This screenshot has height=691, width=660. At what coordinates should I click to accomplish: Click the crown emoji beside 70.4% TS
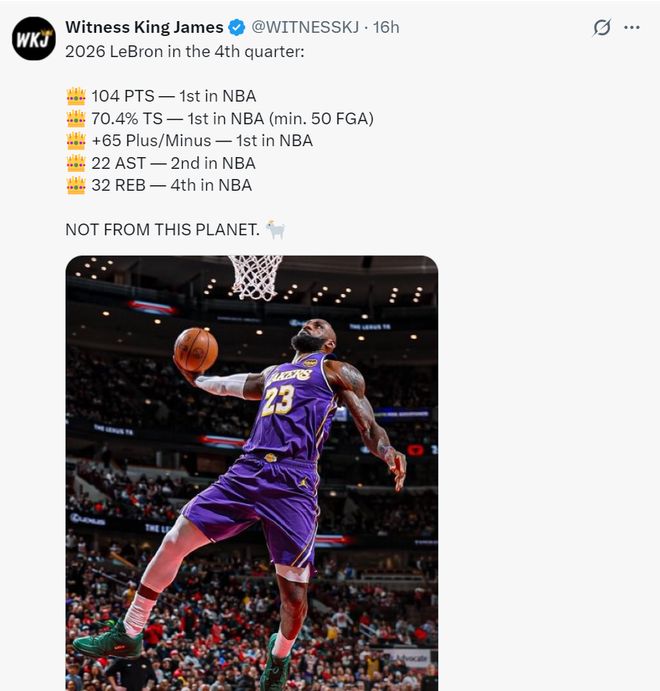(x=76, y=119)
